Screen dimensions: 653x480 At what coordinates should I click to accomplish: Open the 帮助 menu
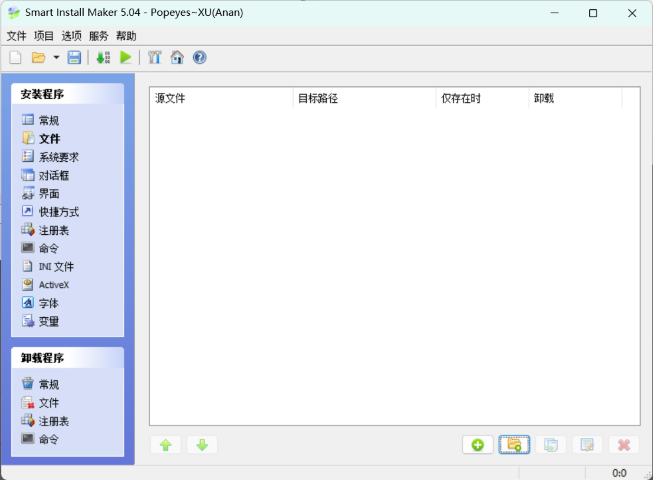[x=126, y=35]
